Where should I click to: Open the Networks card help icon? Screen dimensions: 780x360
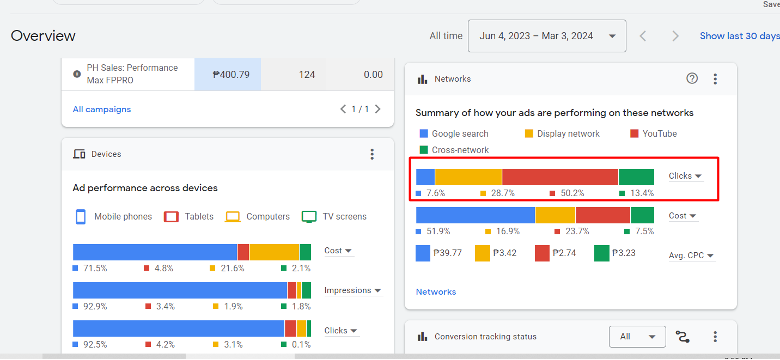click(x=692, y=79)
